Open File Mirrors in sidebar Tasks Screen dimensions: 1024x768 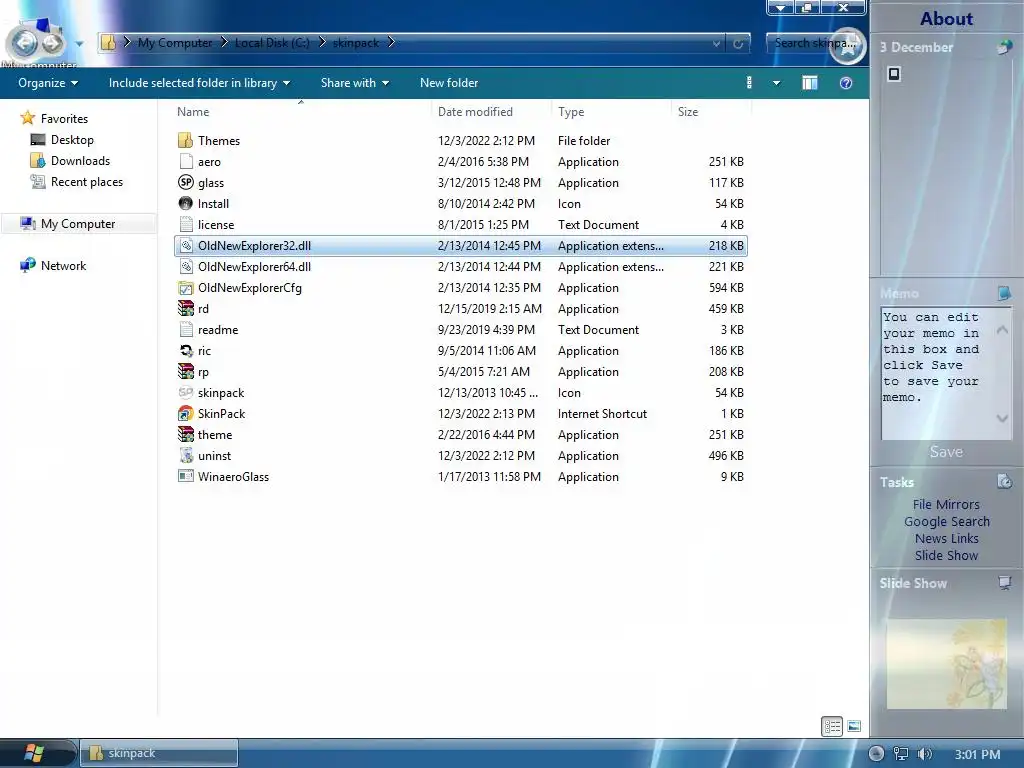(x=946, y=504)
